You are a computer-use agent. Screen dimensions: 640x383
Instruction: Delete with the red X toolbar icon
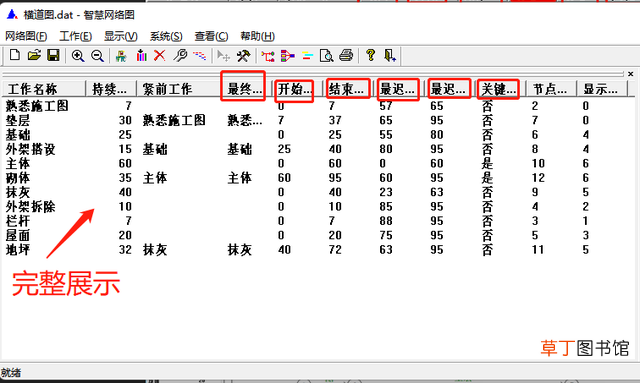click(x=160, y=56)
